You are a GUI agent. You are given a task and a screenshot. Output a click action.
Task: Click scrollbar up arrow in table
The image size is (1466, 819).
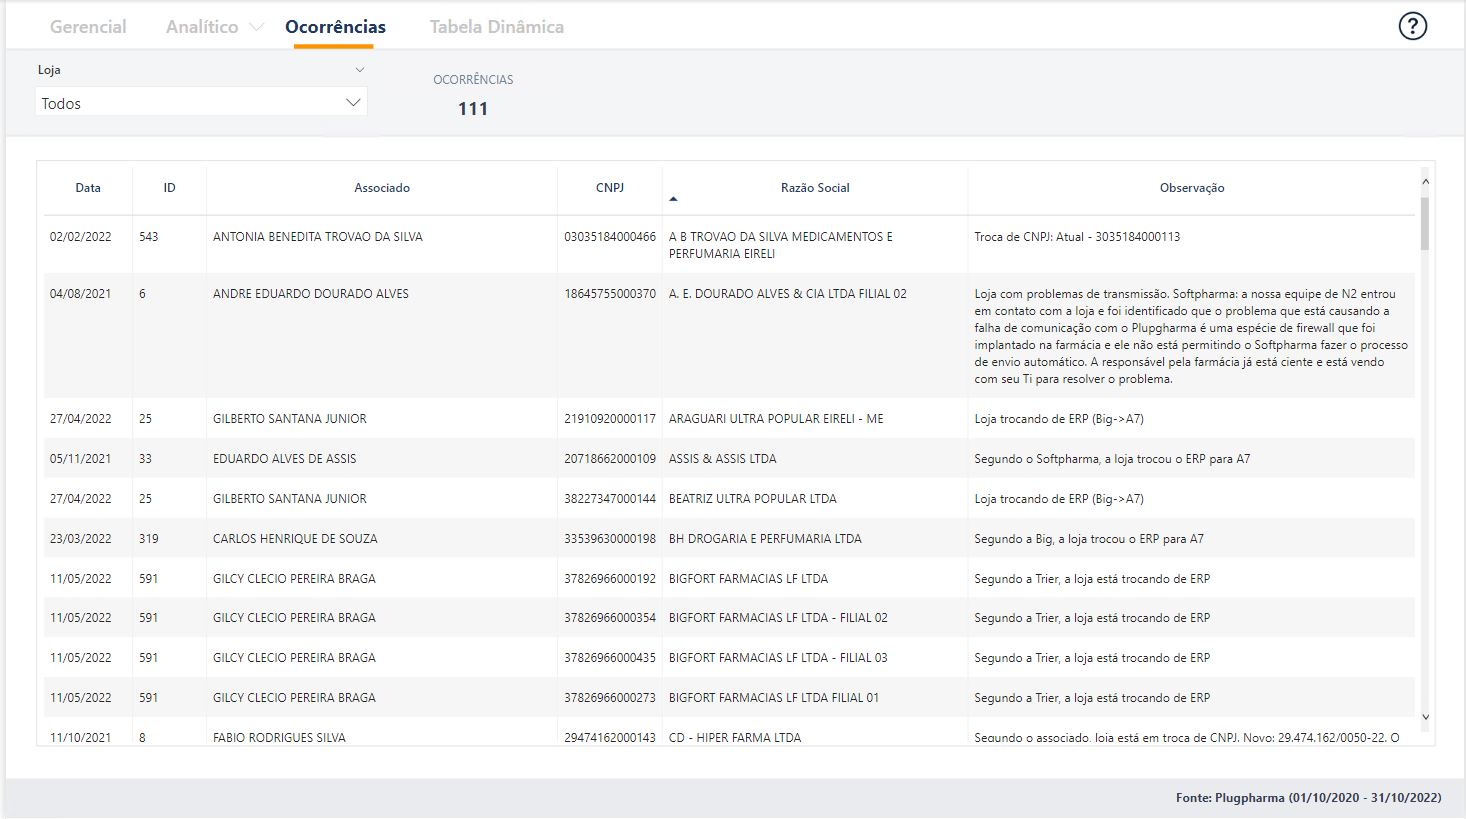click(1425, 182)
